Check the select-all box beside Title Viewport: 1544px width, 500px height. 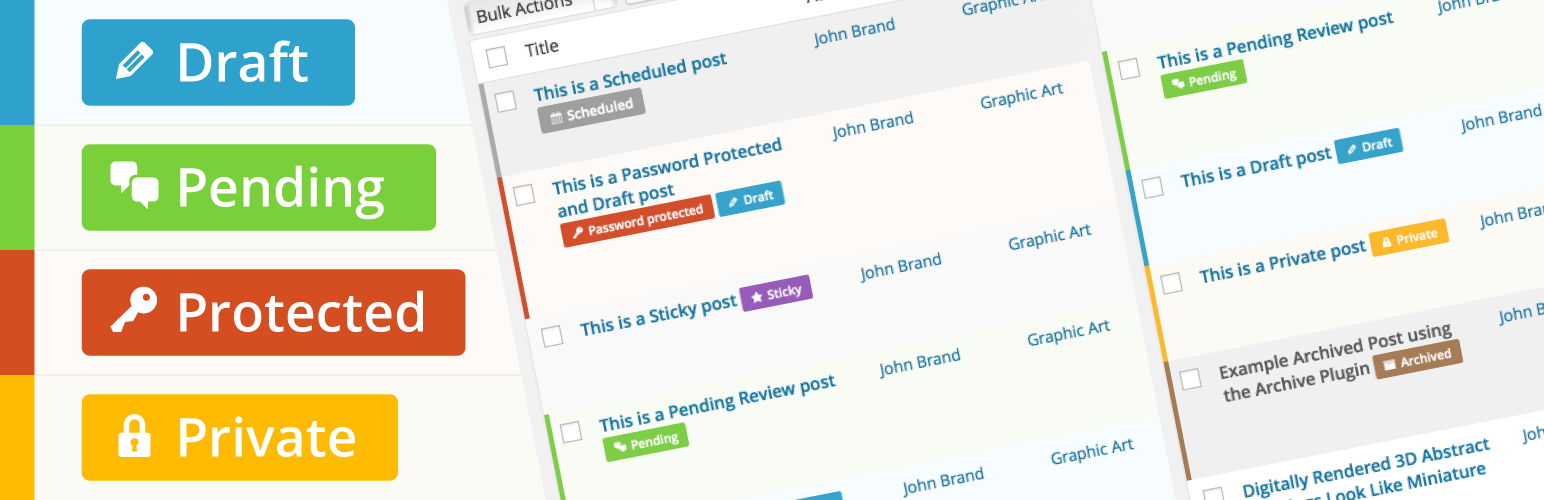pyautogui.click(x=497, y=57)
